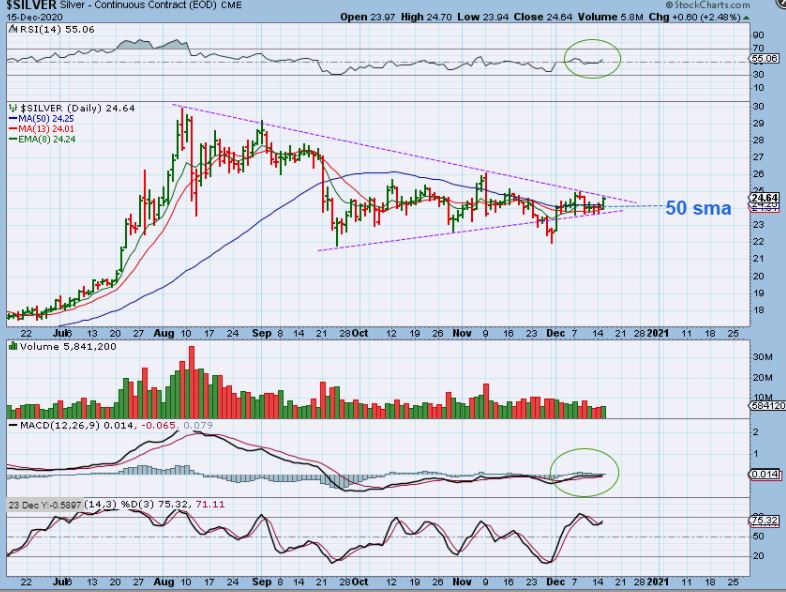This screenshot has height=592, width=786.
Task: Click the 0.014 value tag on MACD axis
Action: (x=765, y=474)
